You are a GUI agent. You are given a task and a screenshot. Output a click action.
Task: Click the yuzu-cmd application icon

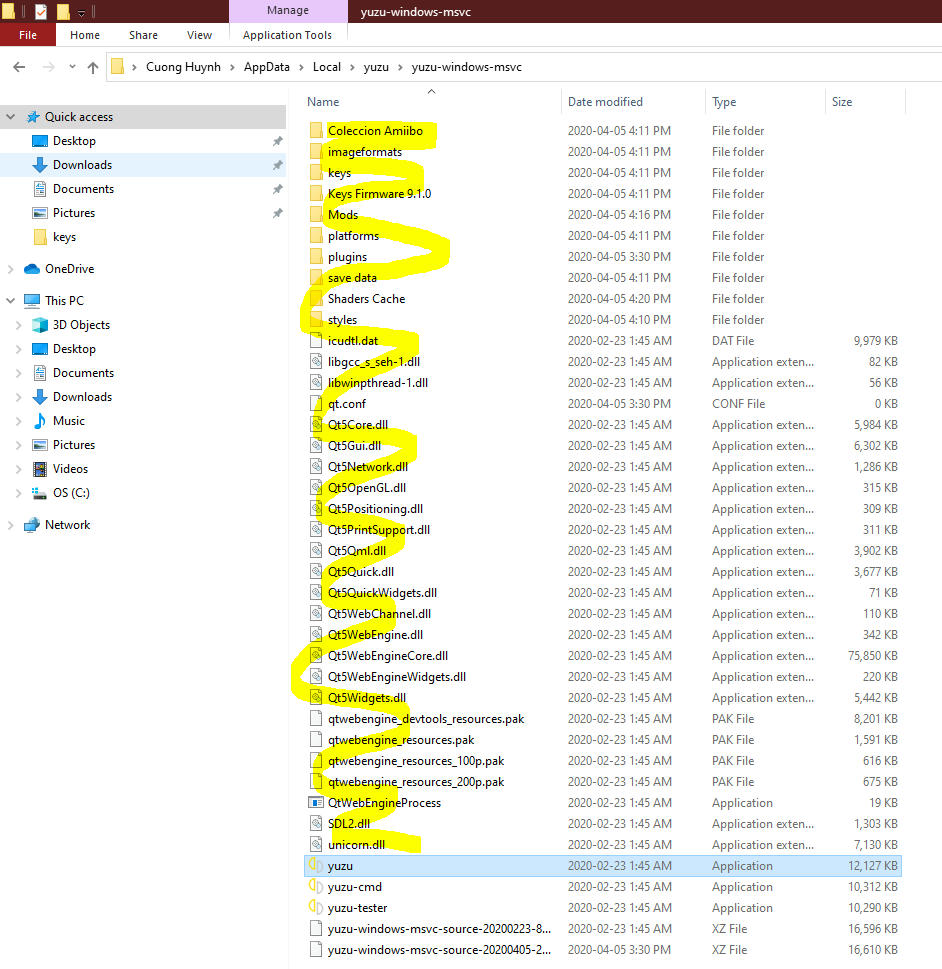click(x=316, y=887)
